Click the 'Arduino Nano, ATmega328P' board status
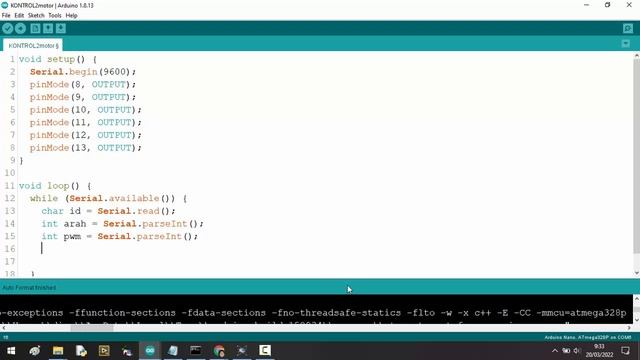 coord(588,338)
